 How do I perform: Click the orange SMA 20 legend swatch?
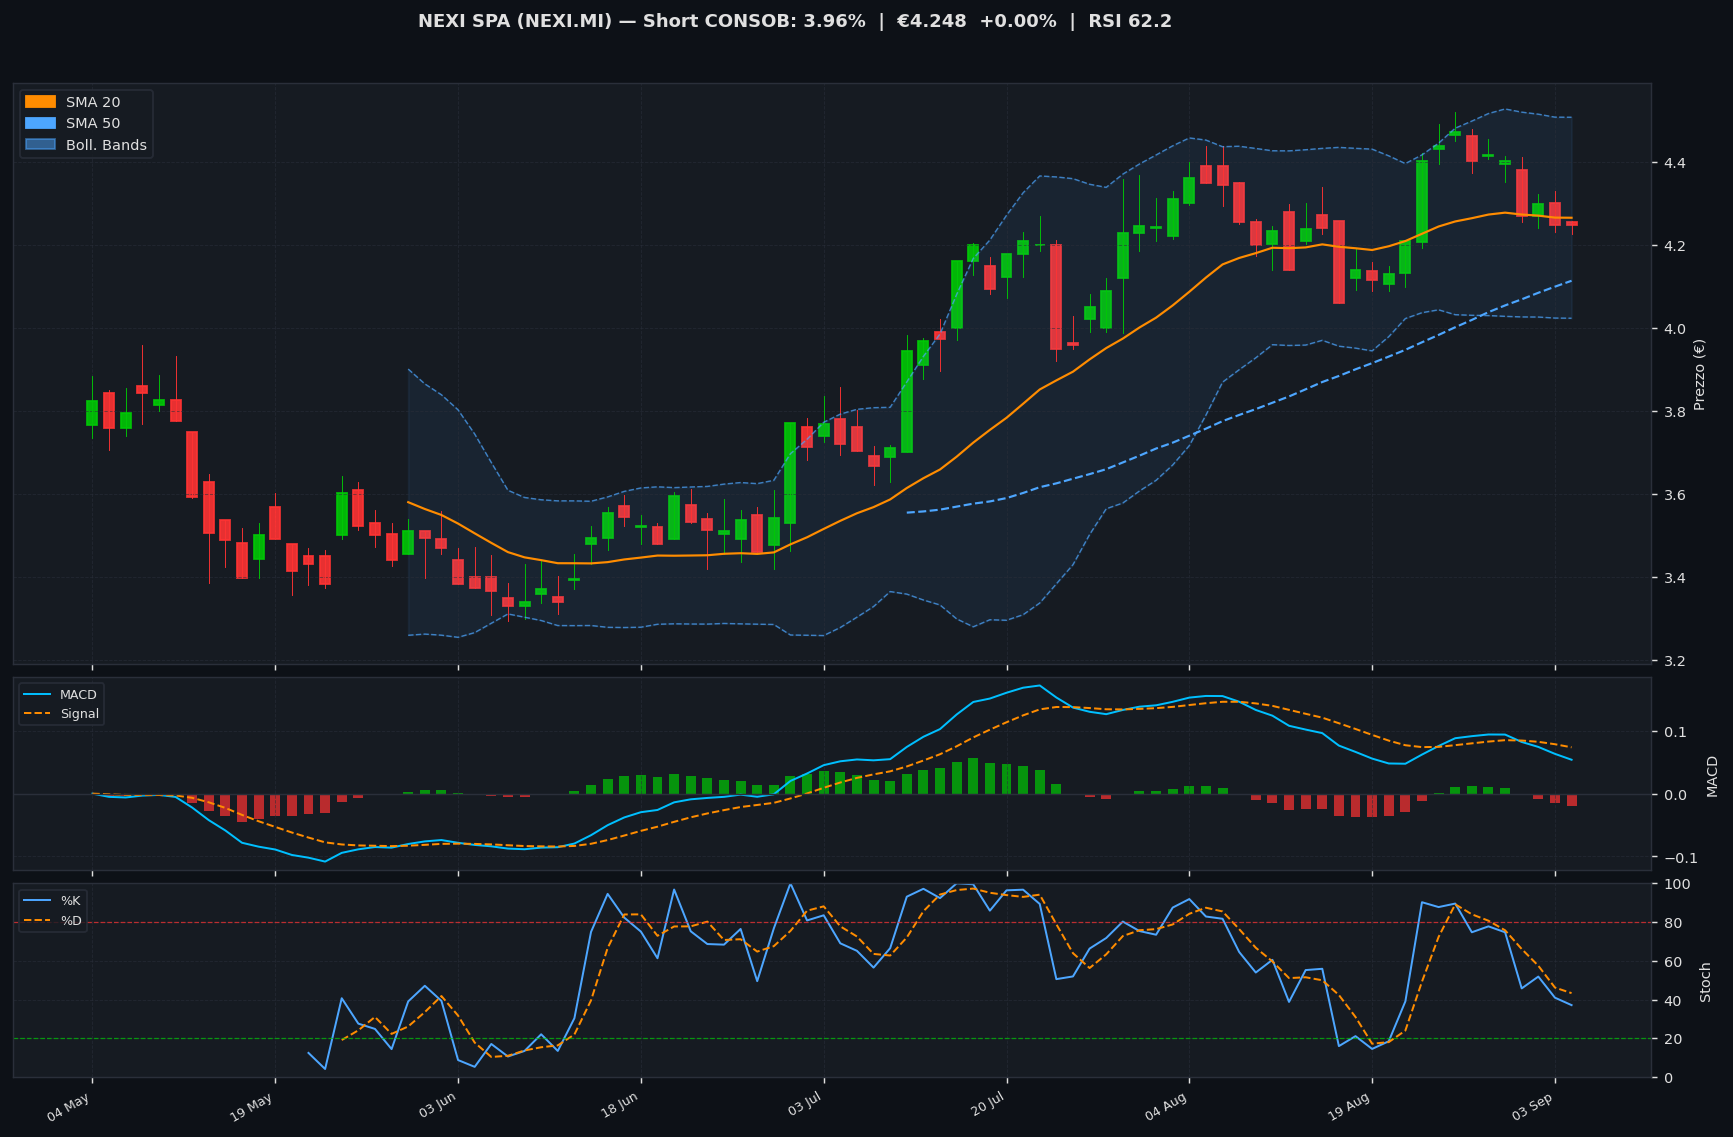(x=41, y=102)
